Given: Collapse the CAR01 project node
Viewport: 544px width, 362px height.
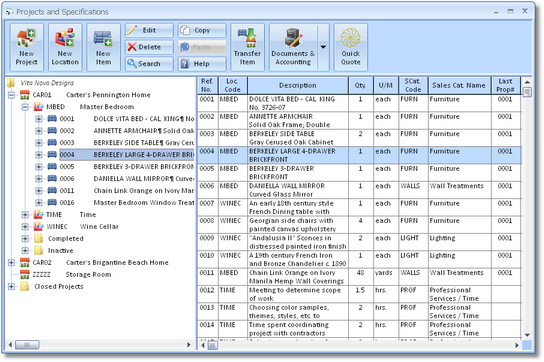Looking at the screenshot, I should 11,95.
